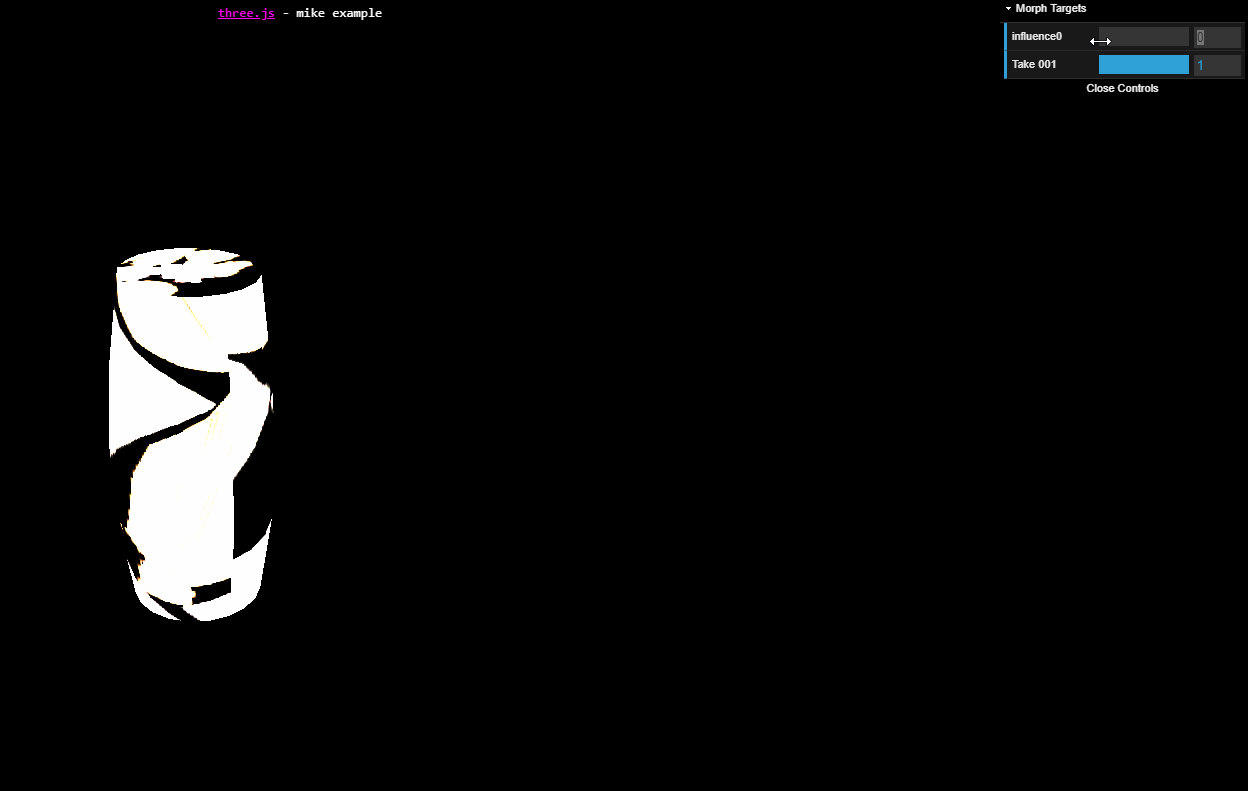Click the blue accent bar beside influence0
Image resolution: width=1248 pixels, height=791 pixels.
1005,37
